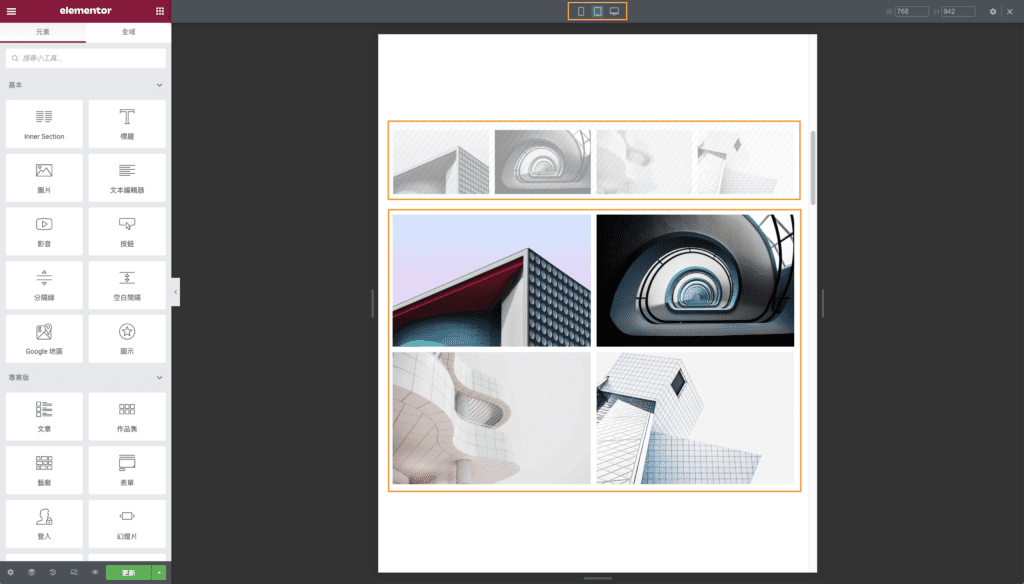Open page settings gear in panel footer
Viewport: 1024px width, 584px height.
(10, 572)
